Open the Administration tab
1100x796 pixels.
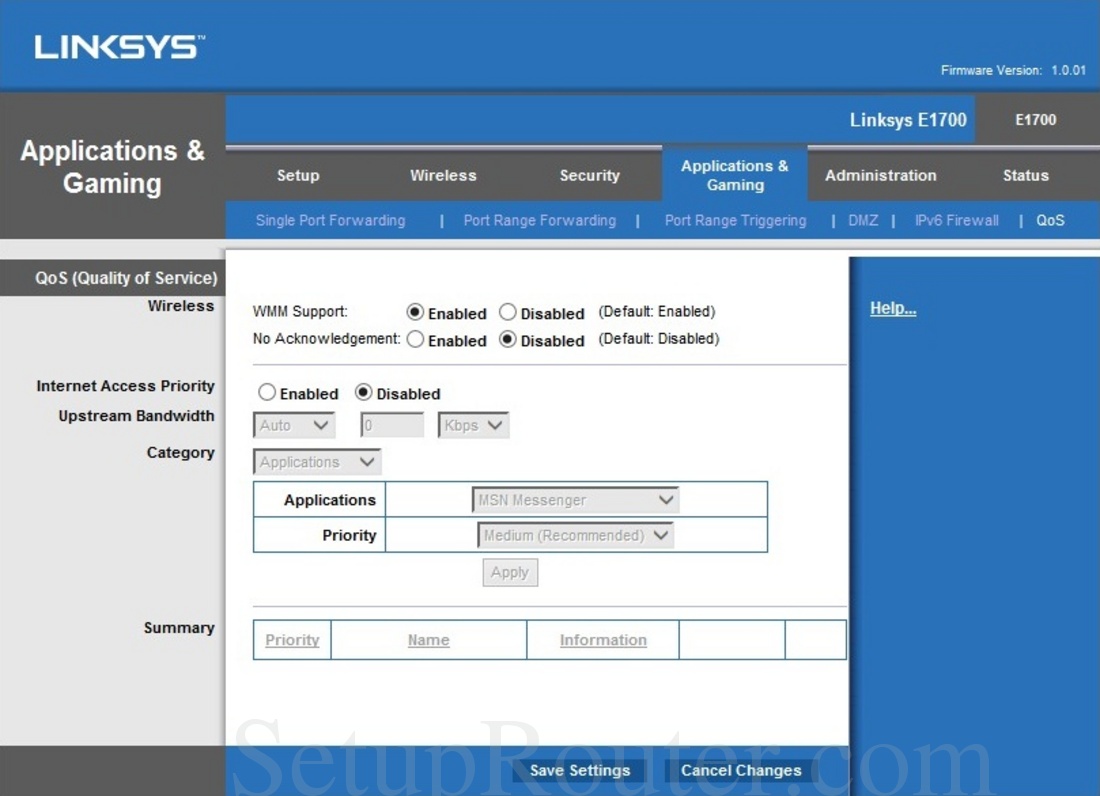(881, 175)
